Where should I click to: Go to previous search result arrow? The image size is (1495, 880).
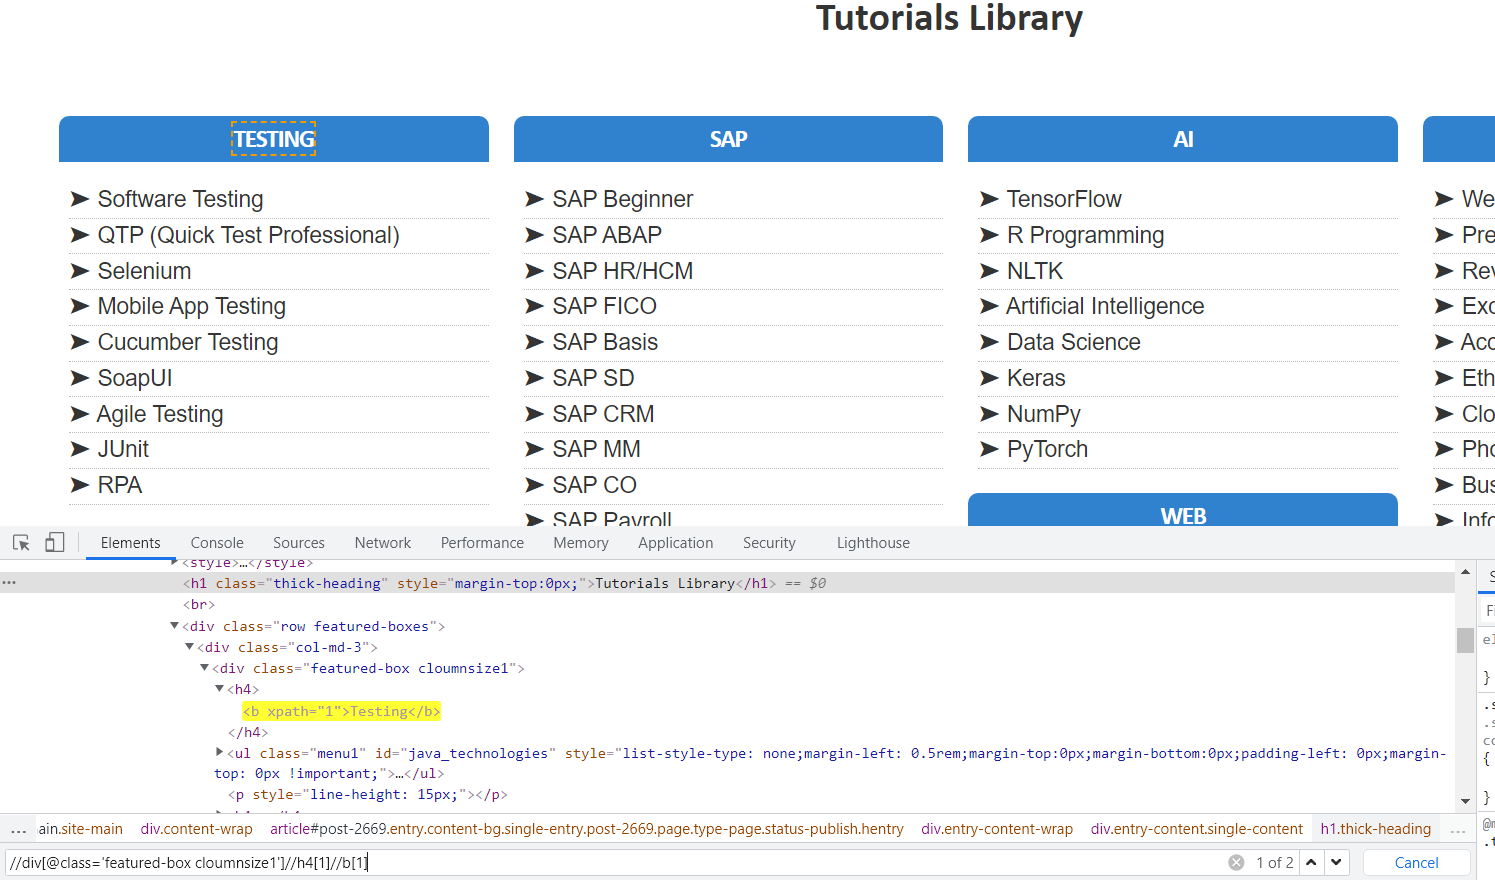pyautogui.click(x=1311, y=862)
